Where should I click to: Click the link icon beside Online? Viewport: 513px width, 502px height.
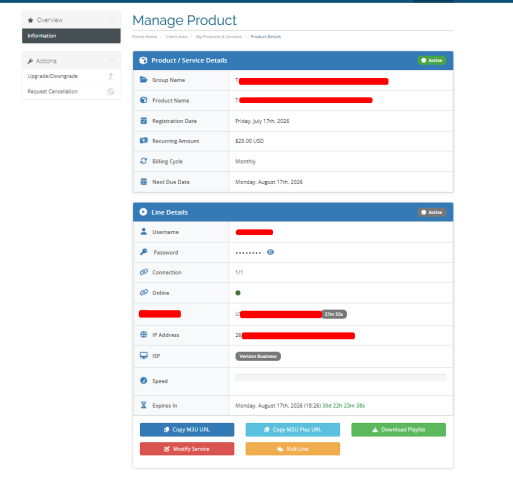coord(144,292)
